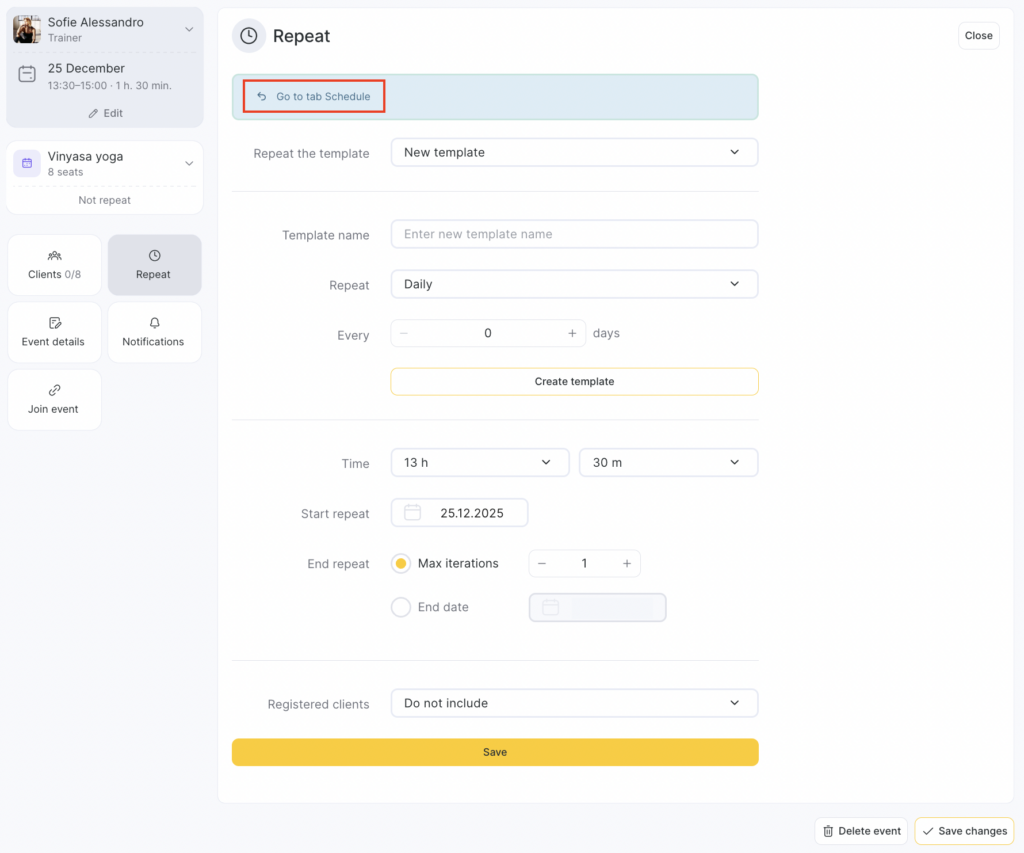Click the back arrow icon beside Go to tab Schedule

pyautogui.click(x=262, y=97)
